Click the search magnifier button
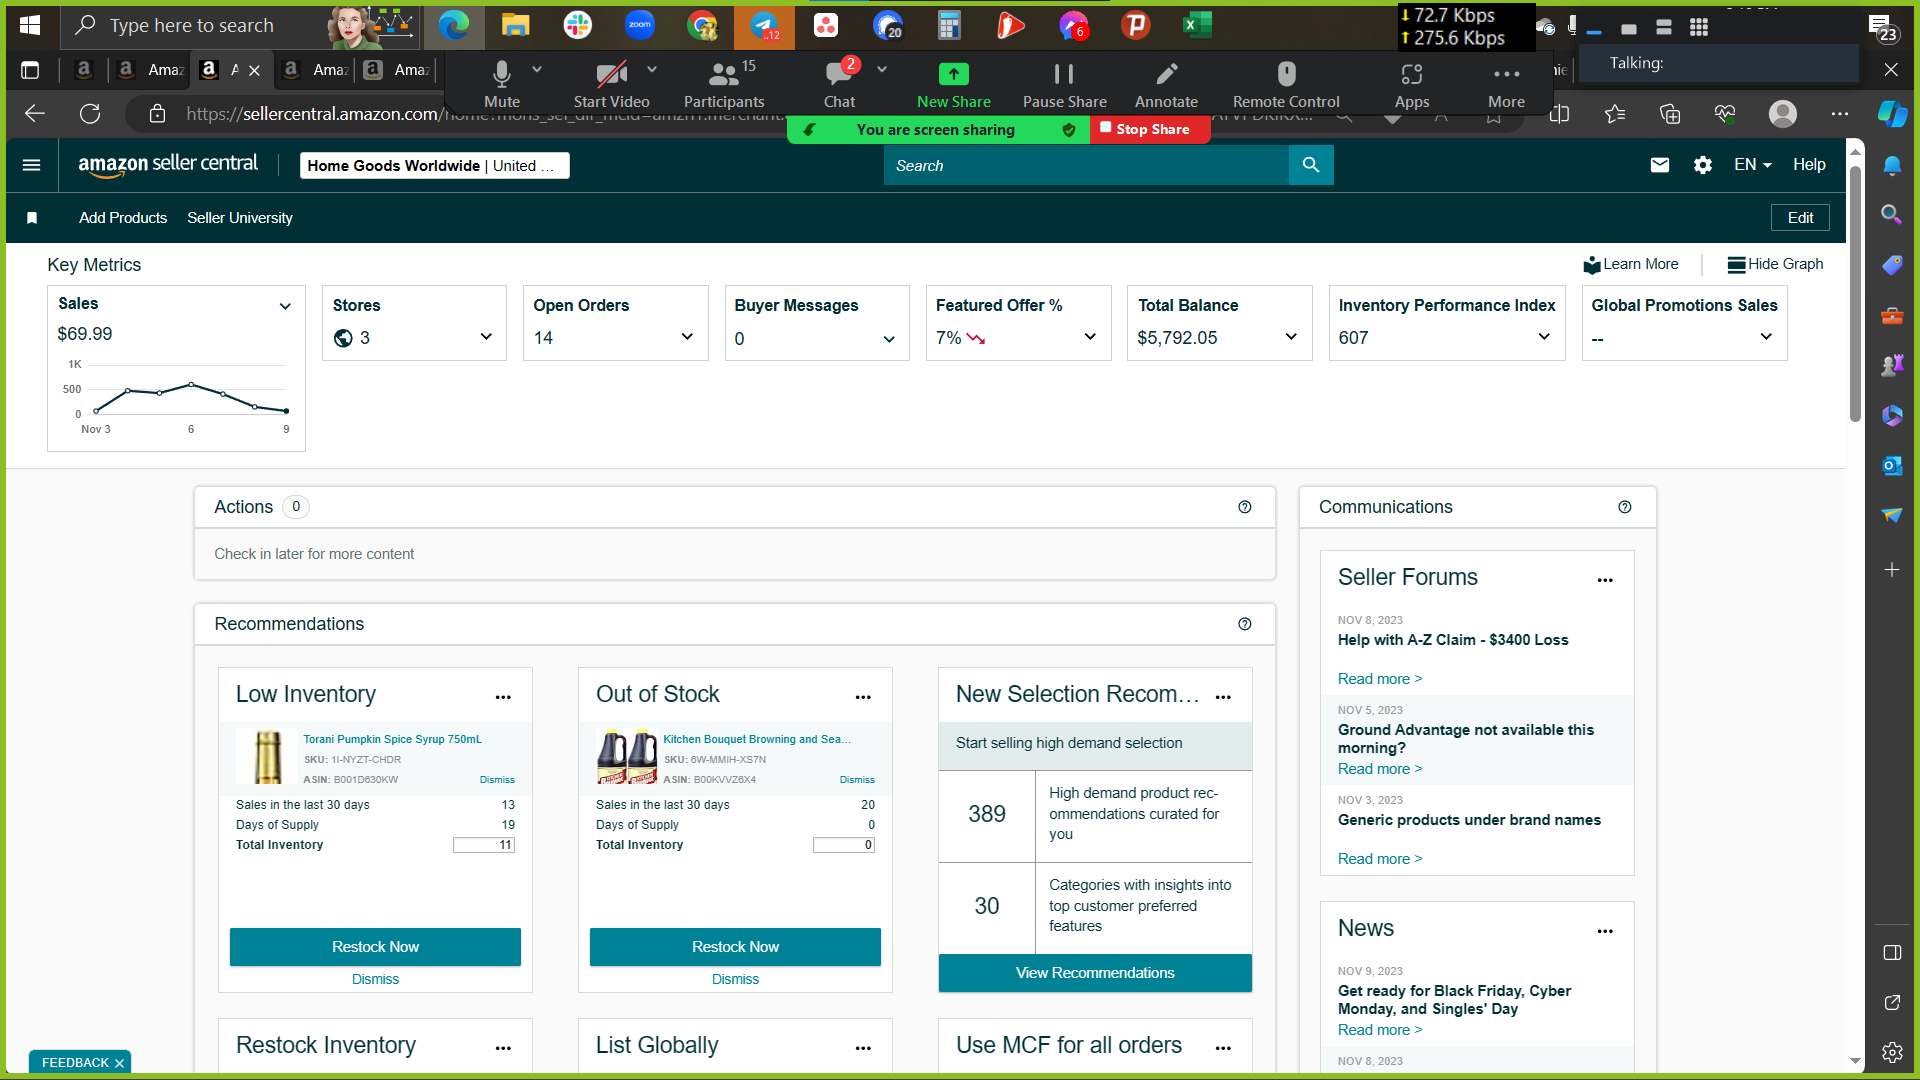Viewport: 1920px width, 1080px height. click(1311, 165)
